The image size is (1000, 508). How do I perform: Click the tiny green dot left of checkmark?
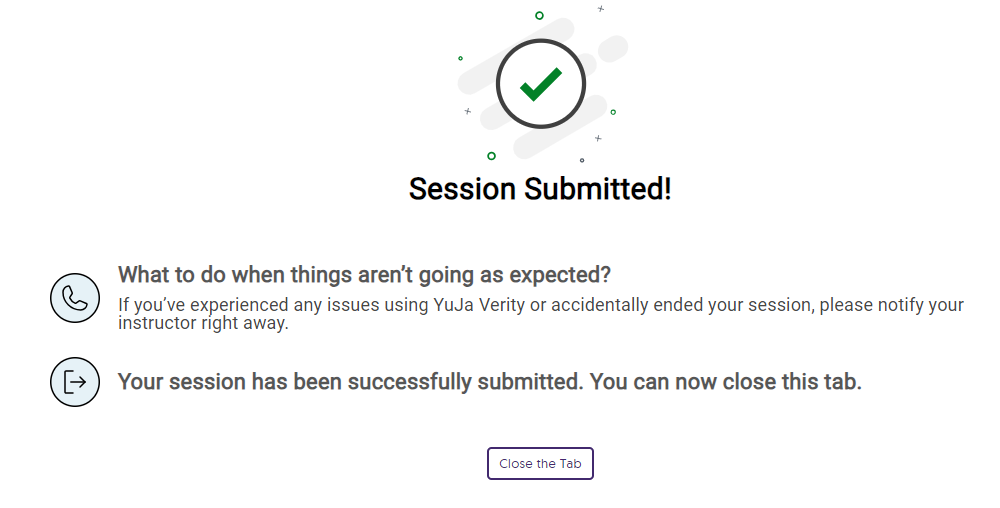460,59
